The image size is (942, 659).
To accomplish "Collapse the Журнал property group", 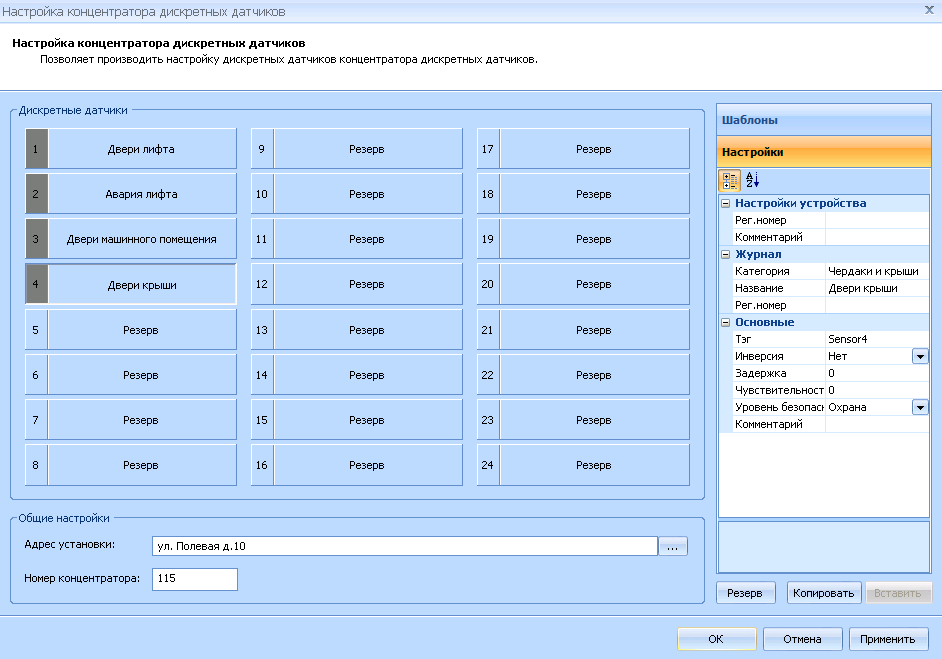I will pos(726,254).
